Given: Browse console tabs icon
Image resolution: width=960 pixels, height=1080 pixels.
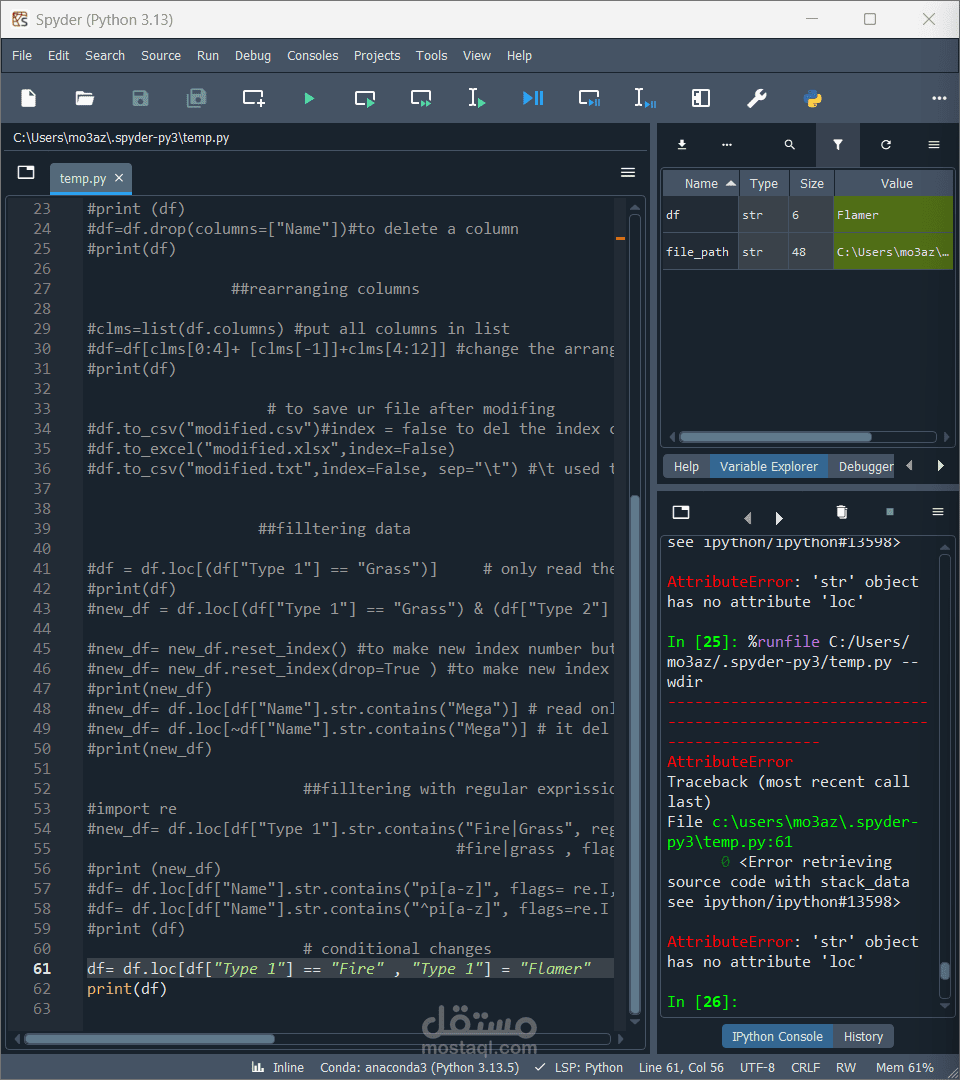Looking at the screenshot, I should [x=681, y=512].
